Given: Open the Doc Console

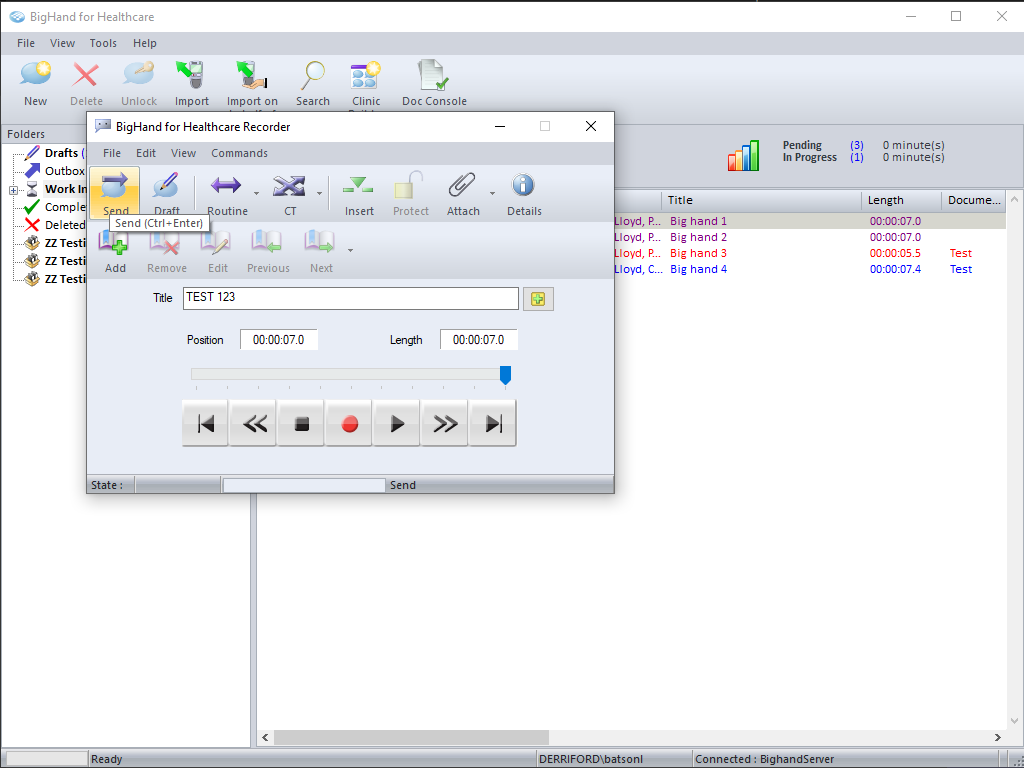Looking at the screenshot, I should 434,75.
